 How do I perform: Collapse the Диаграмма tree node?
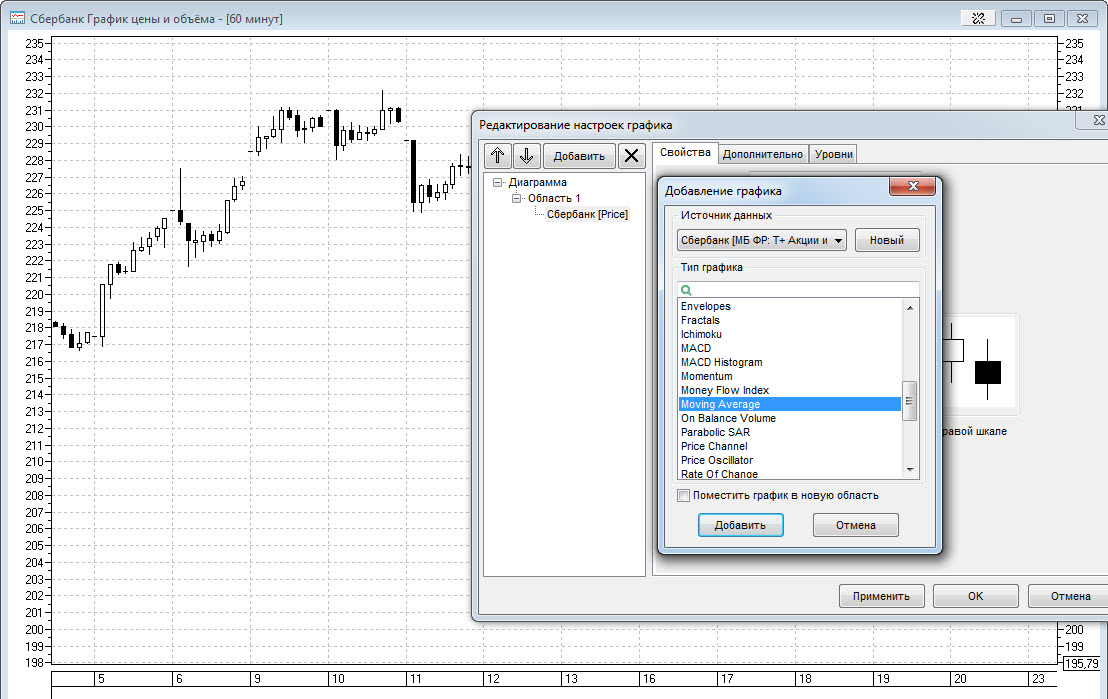pos(497,182)
